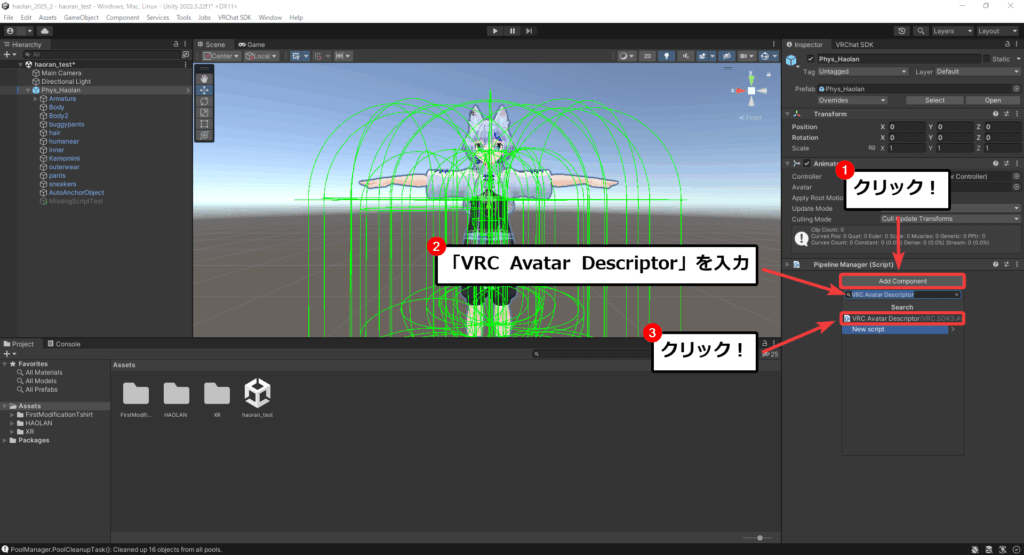Screen dimensions: 1024x555
Task: Toggle the Phys_Haolan active checkbox
Action: [x=810, y=59]
